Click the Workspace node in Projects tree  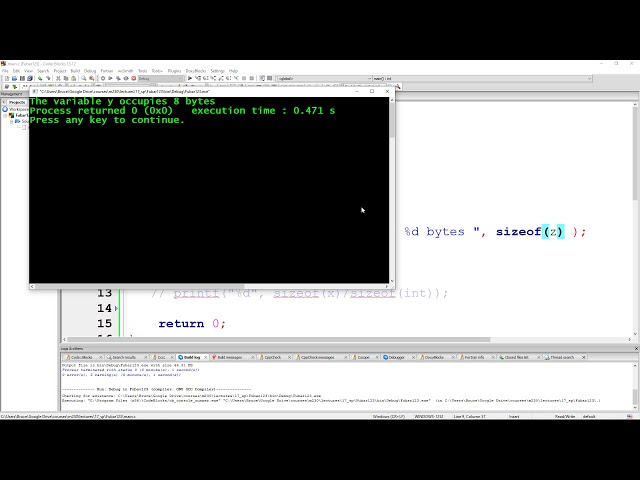click(16, 109)
